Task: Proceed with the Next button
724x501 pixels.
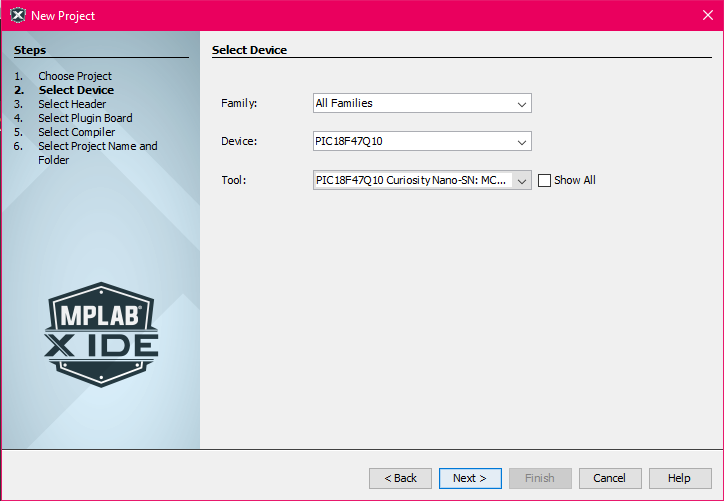Action: click(x=470, y=478)
